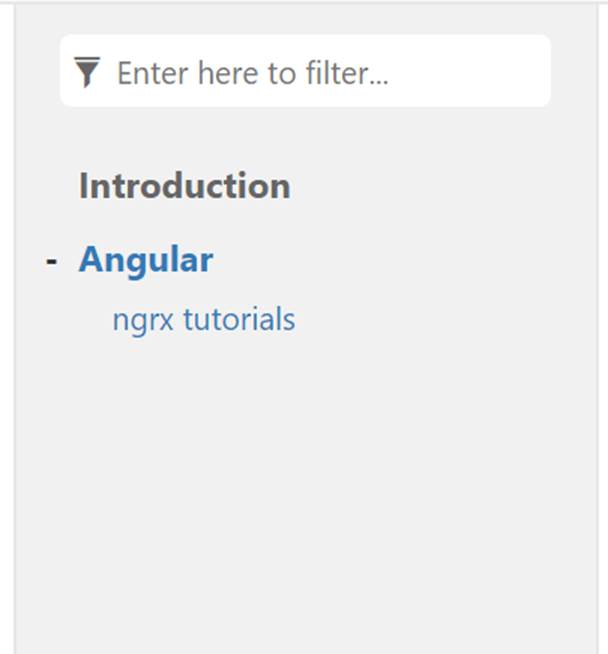The height and width of the screenshot is (654, 608).
Task: Click the bold blue Angular entry
Action: click(146, 260)
